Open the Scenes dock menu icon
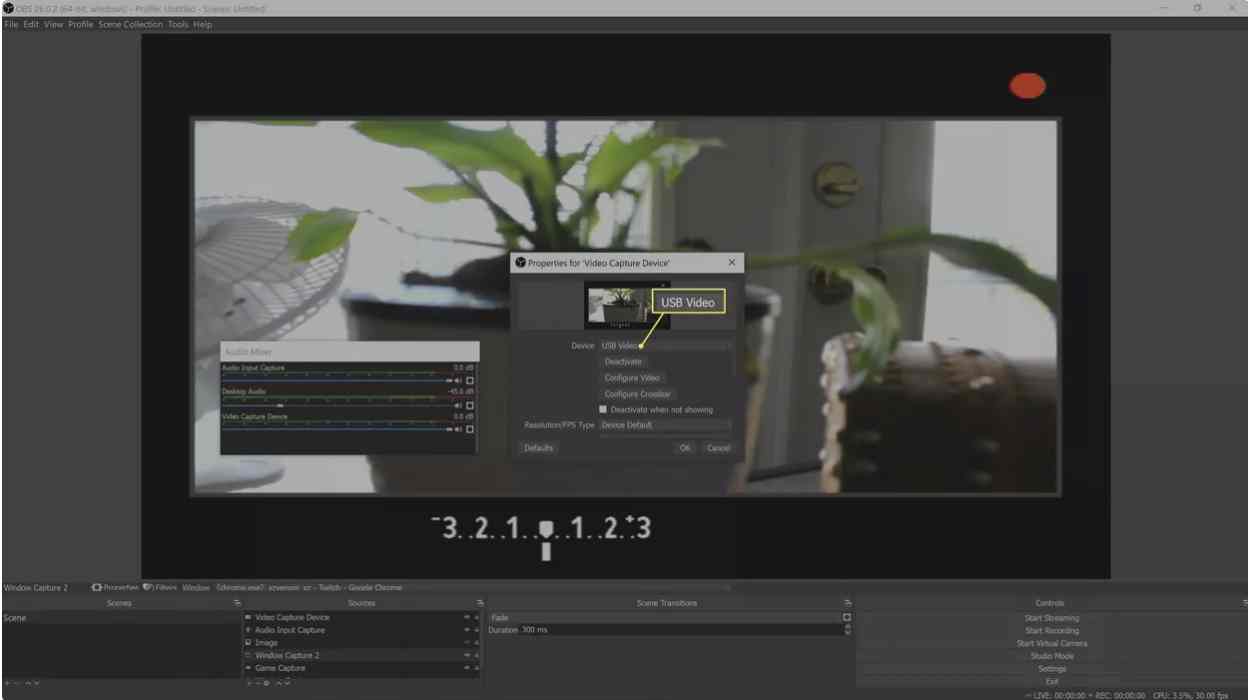 [x=237, y=603]
